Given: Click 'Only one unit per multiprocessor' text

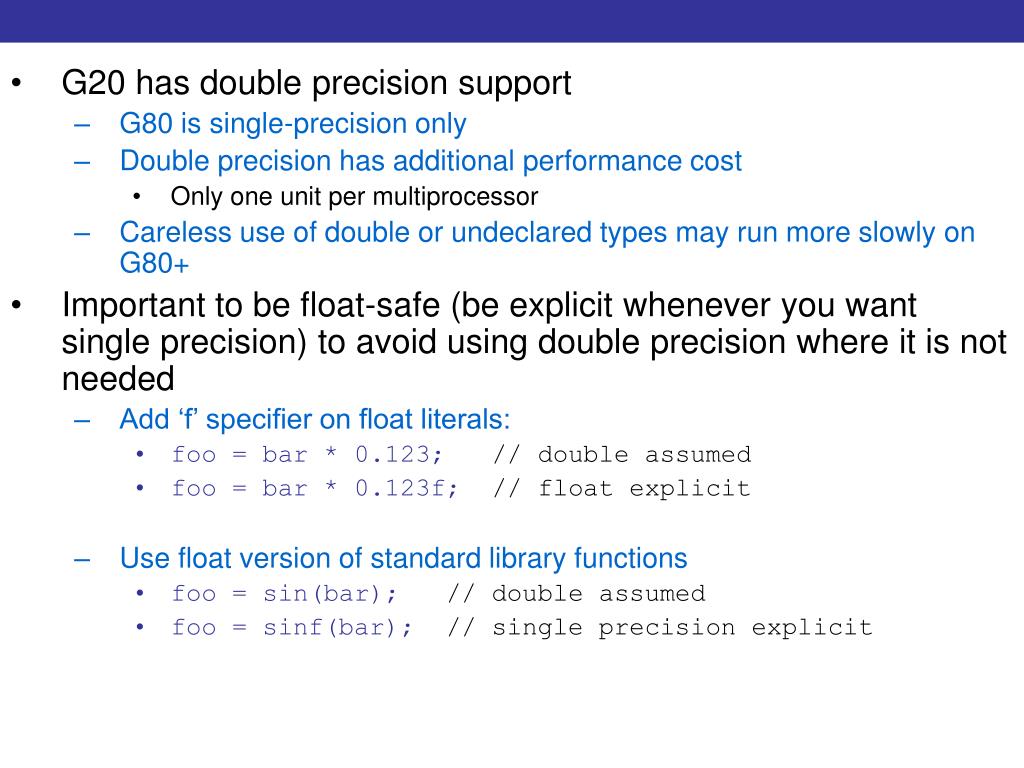Looking at the screenshot, I should coord(354,197).
